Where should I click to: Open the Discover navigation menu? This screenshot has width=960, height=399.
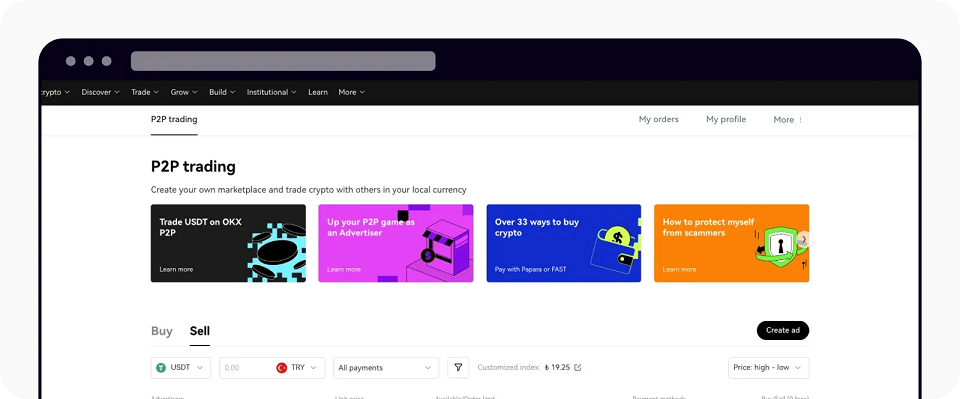(100, 92)
